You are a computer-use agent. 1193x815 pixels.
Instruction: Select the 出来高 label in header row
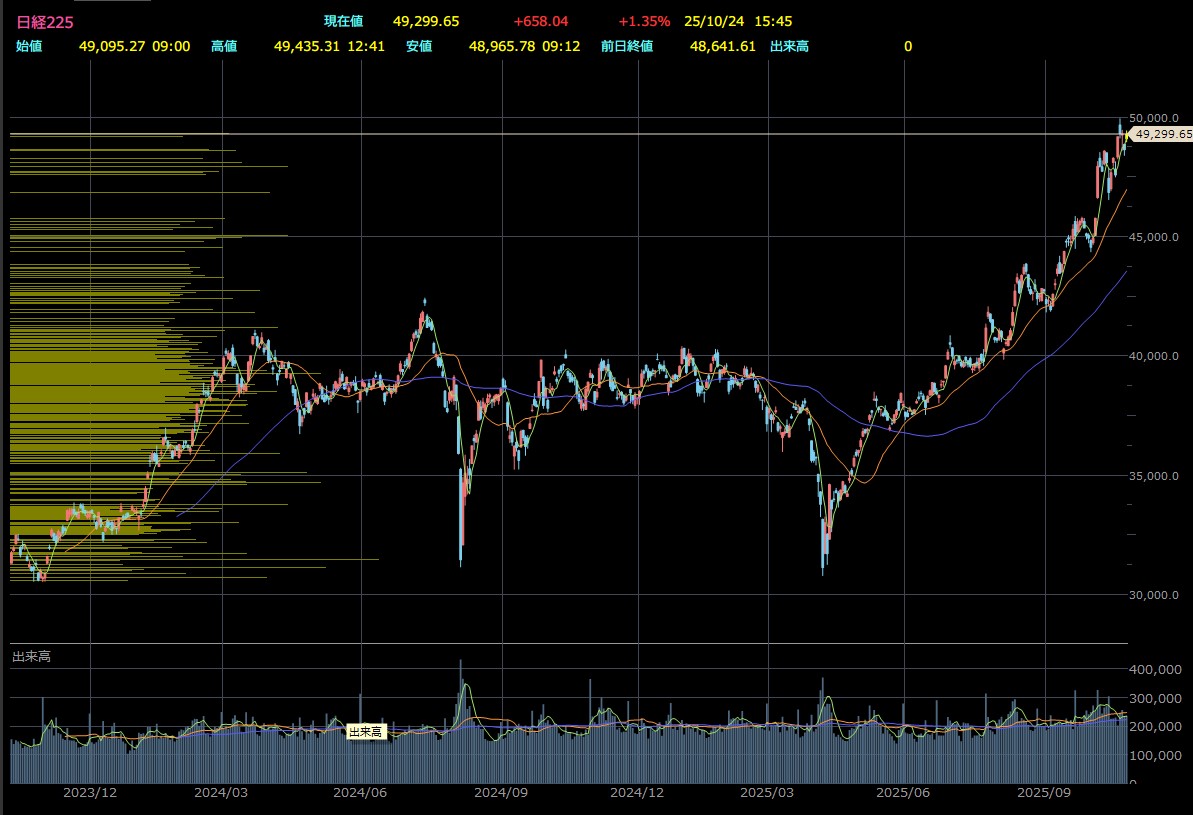(789, 46)
